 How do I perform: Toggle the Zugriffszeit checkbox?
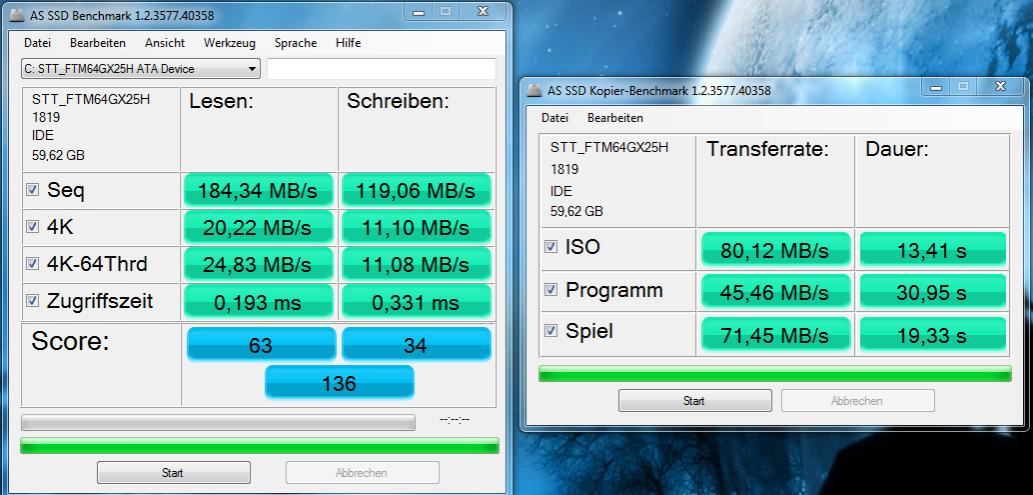pos(32,301)
